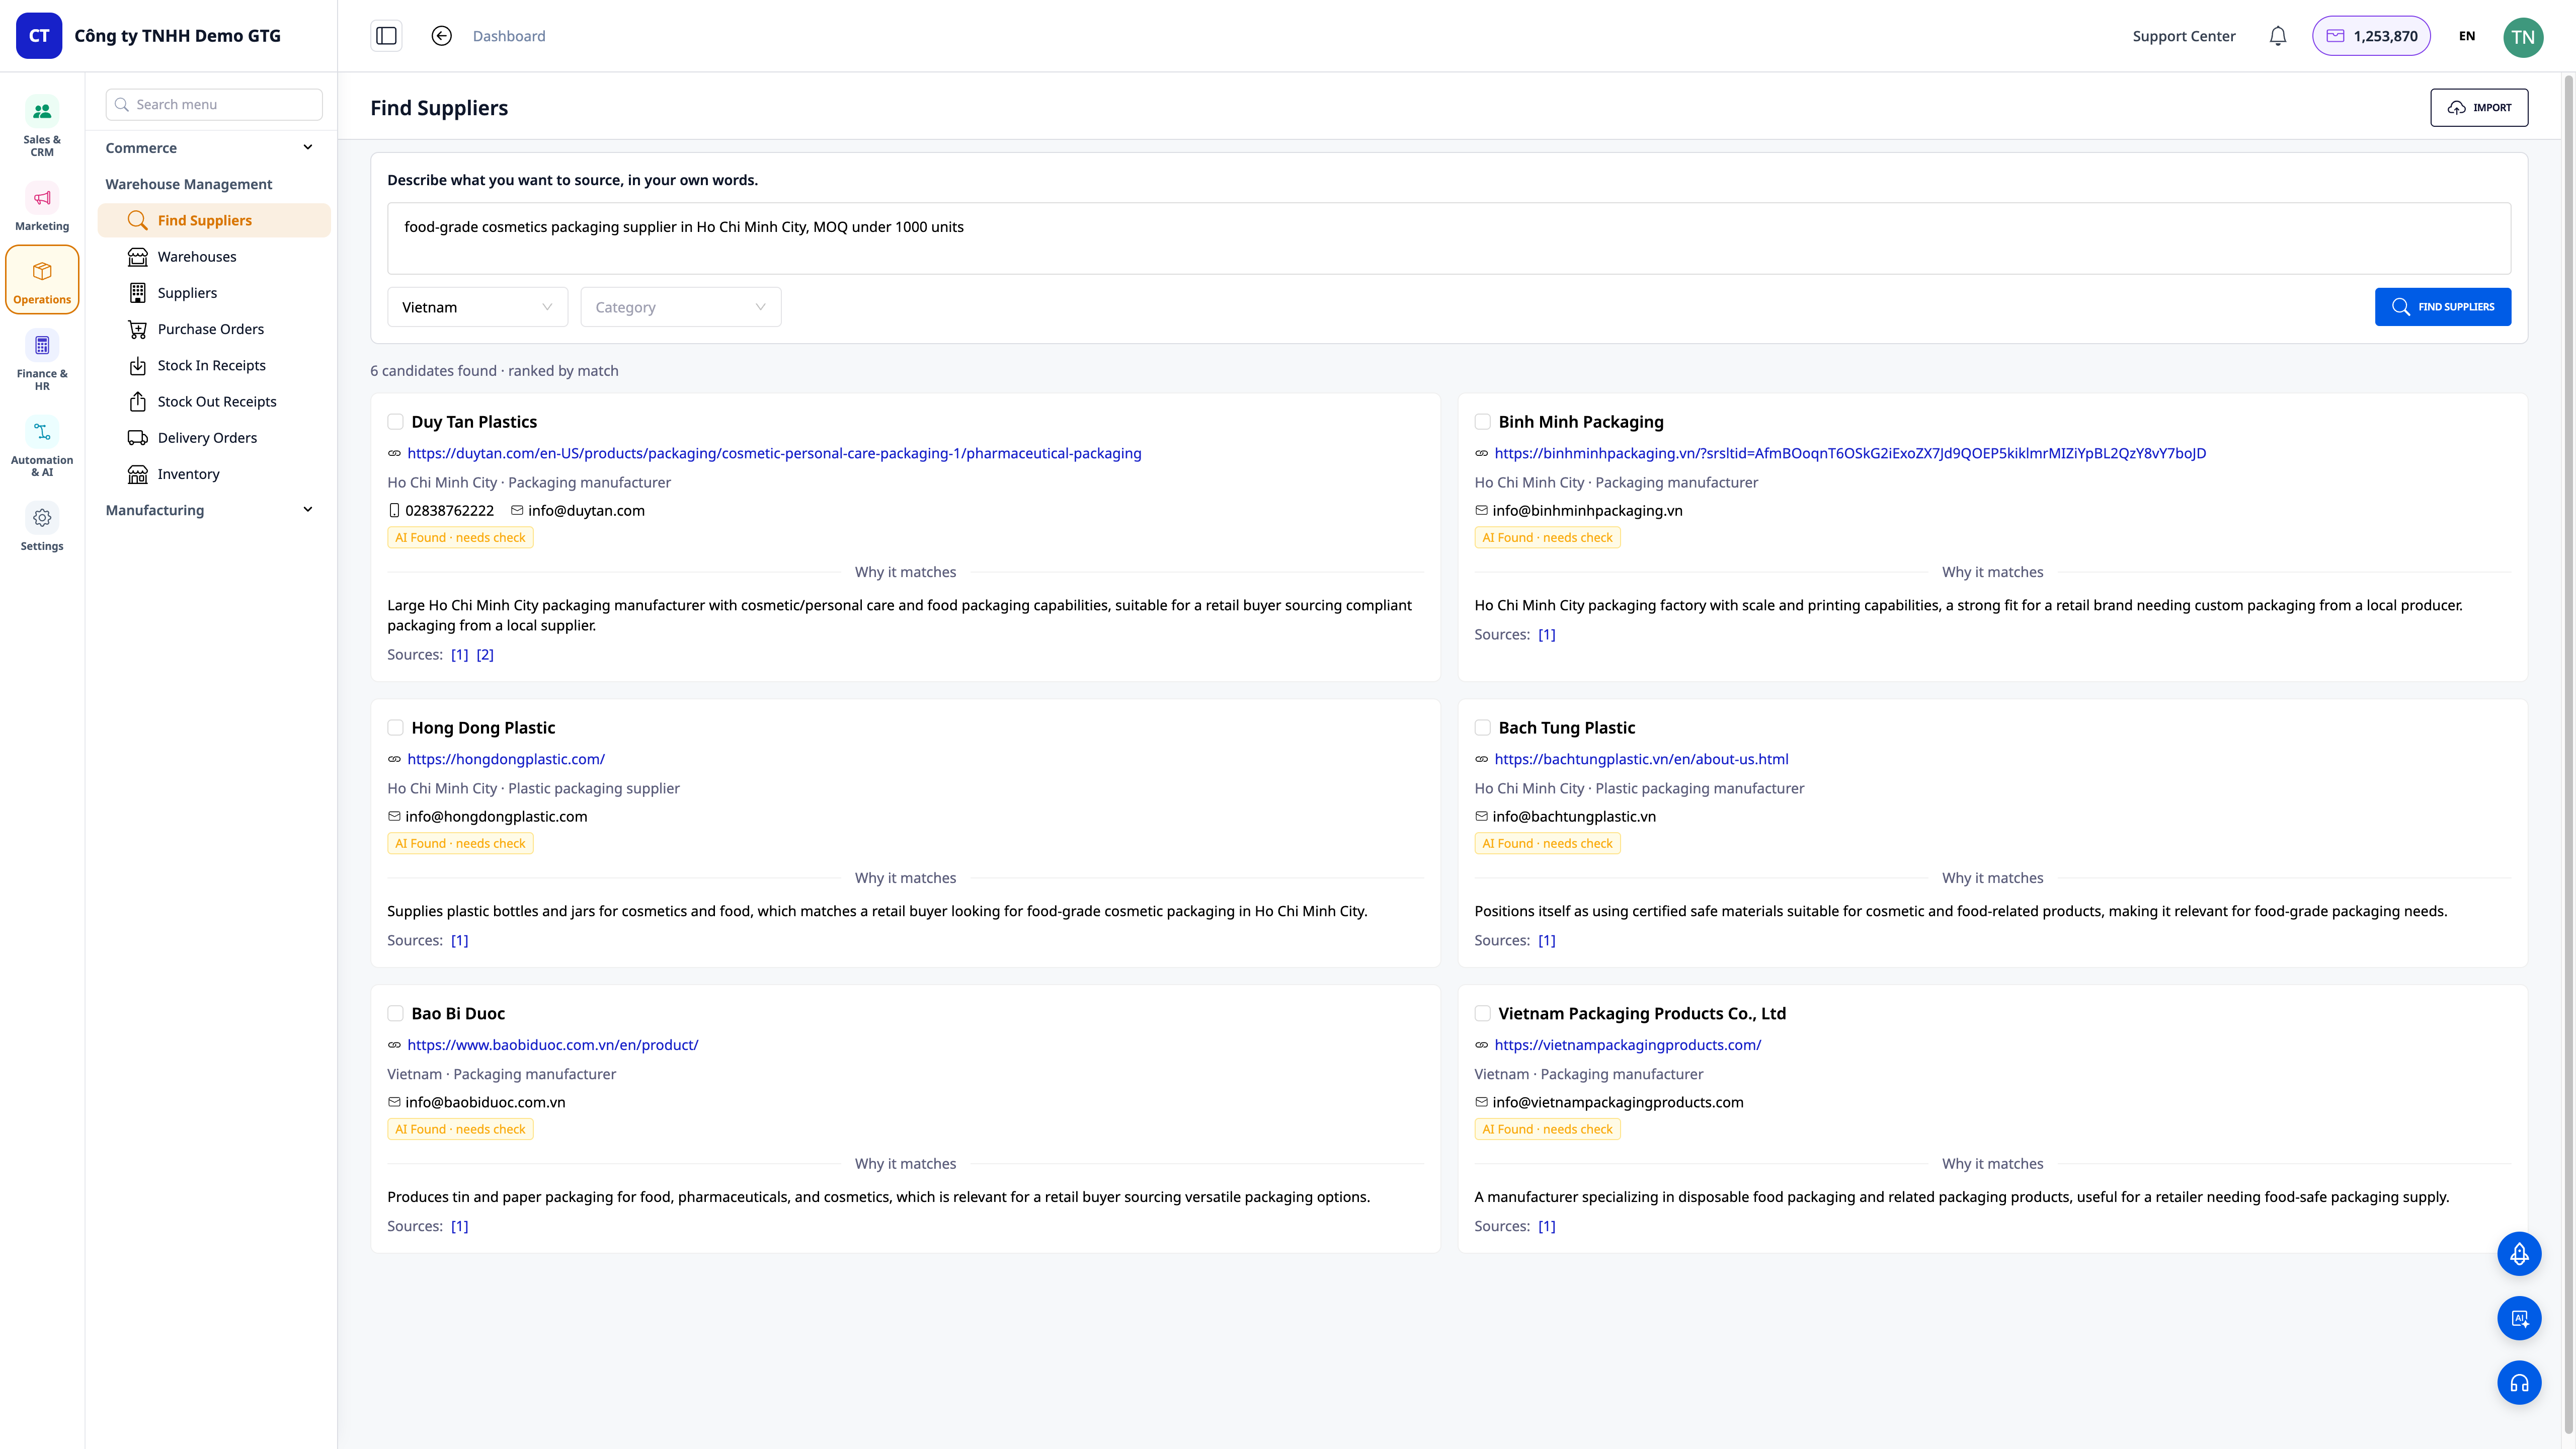Open the Category dropdown
Image resolution: width=2576 pixels, height=1449 pixels.
pos(680,307)
